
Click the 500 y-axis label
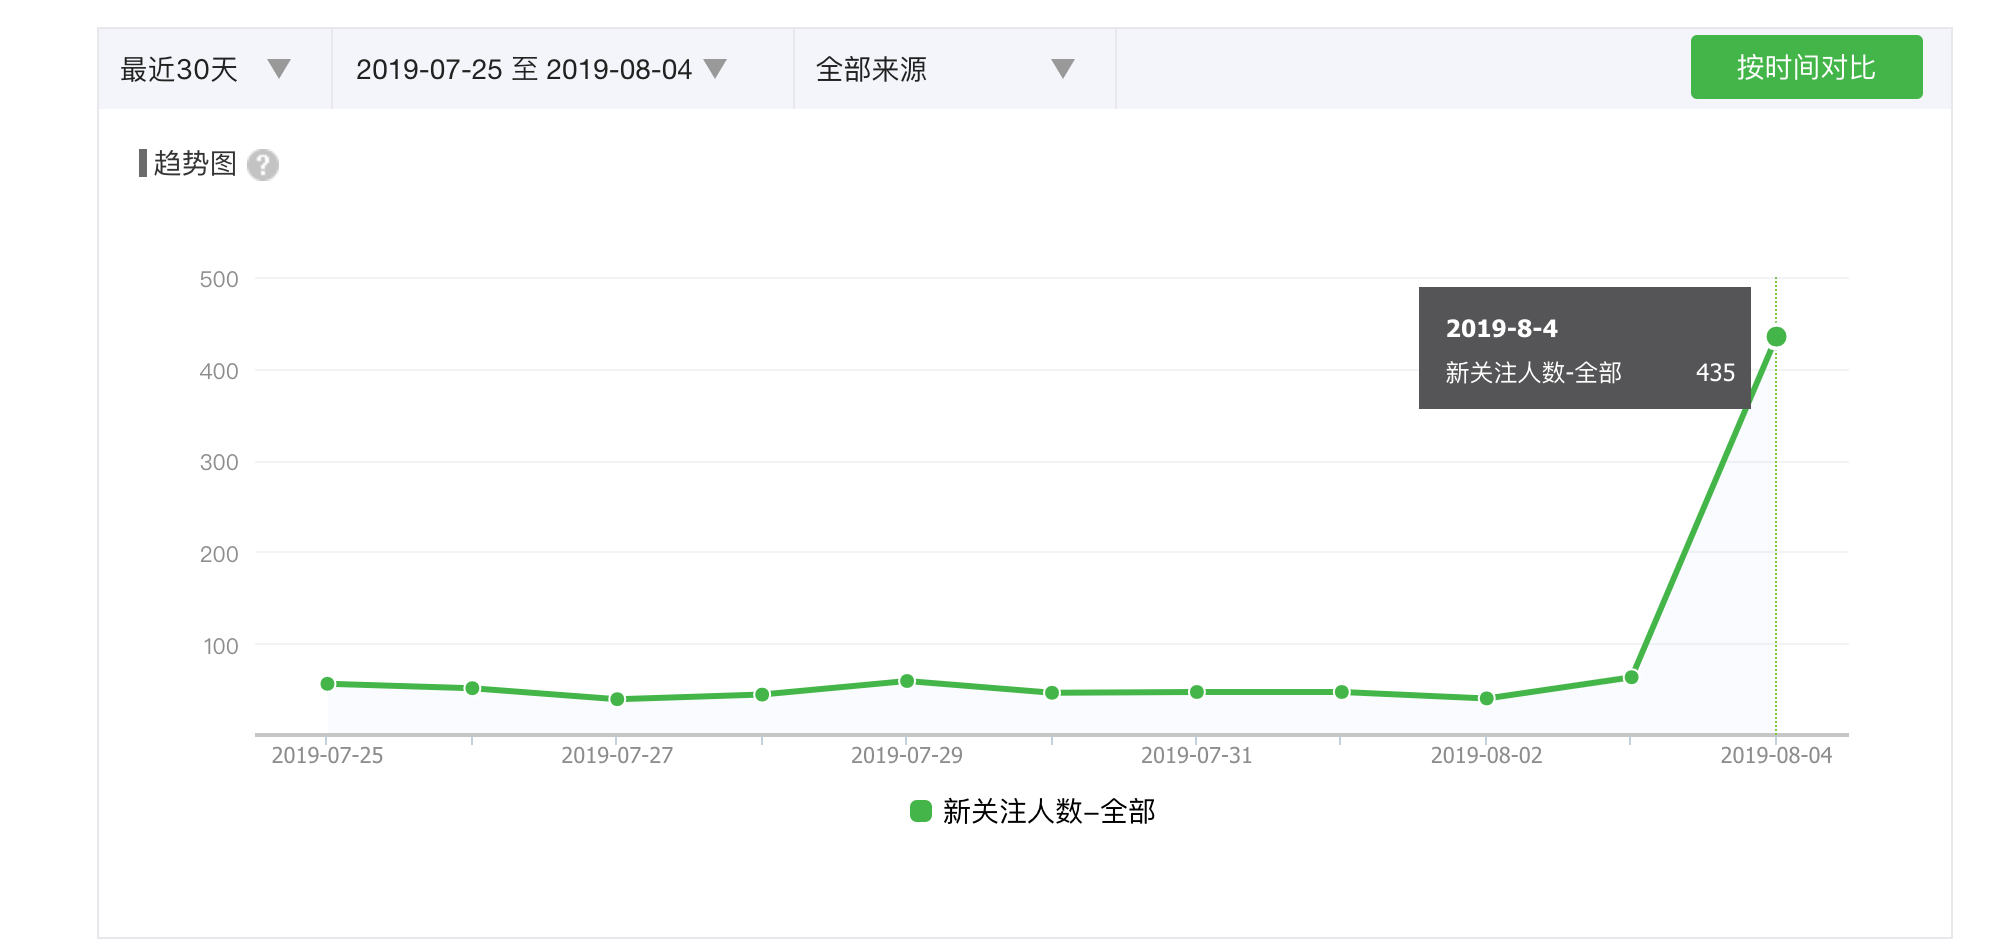[x=219, y=280]
